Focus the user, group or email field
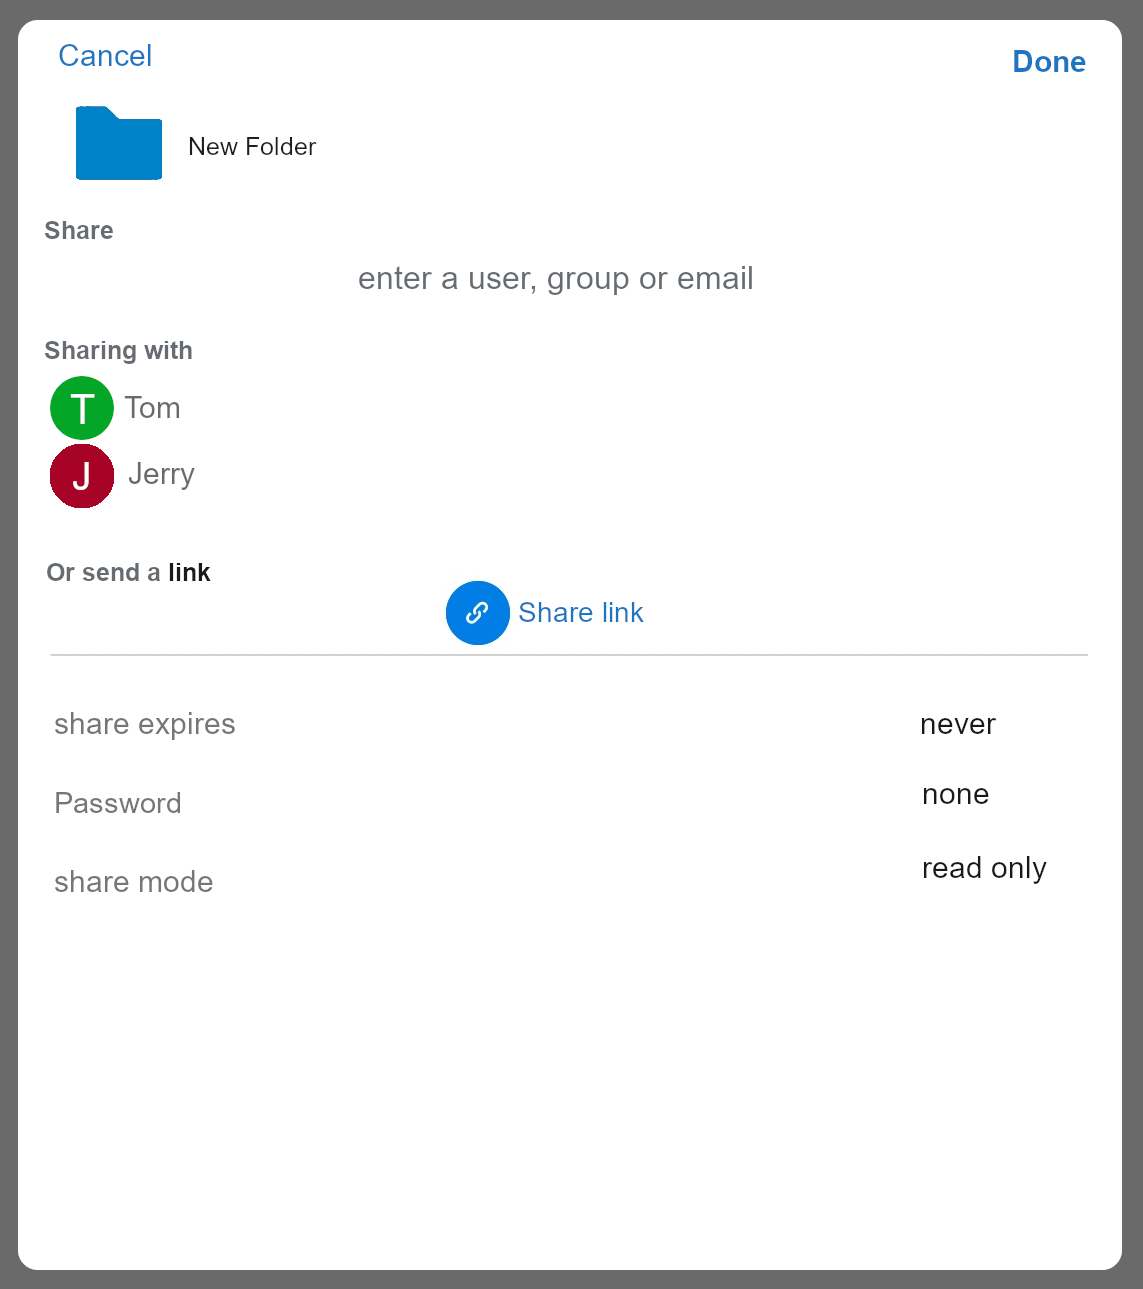This screenshot has width=1143, height=1289. click(556, 278)
